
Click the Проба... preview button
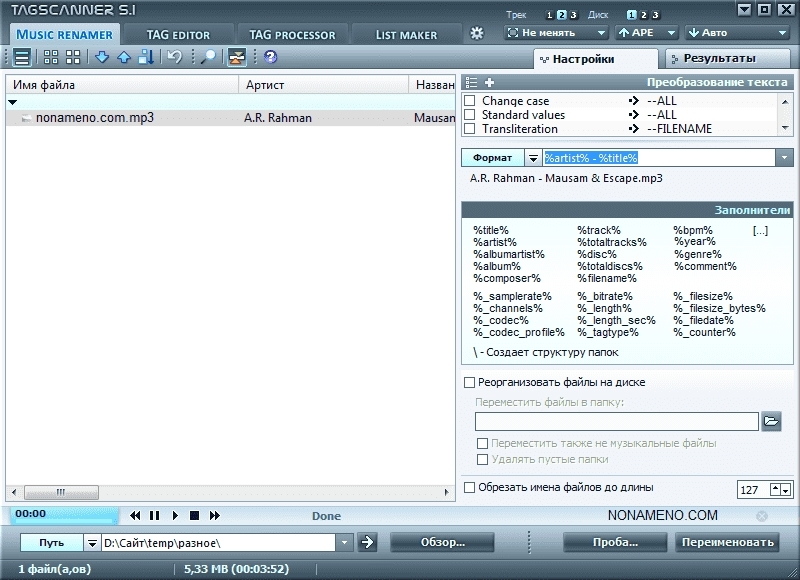pyautogui.click(x=615, y=542)
